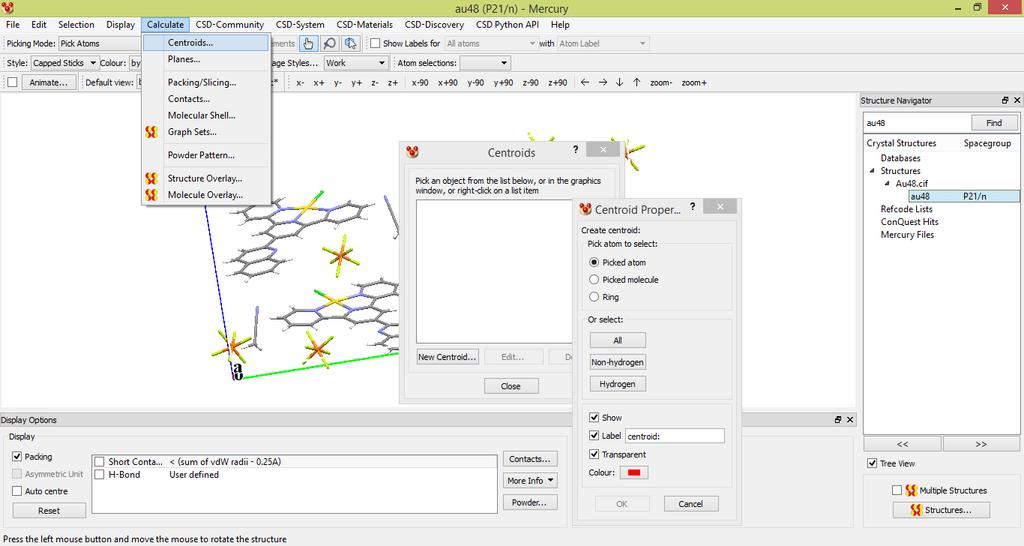Select the Ring radio button
This screenshot has width=1024, height=546.
[x=594, y=297]
